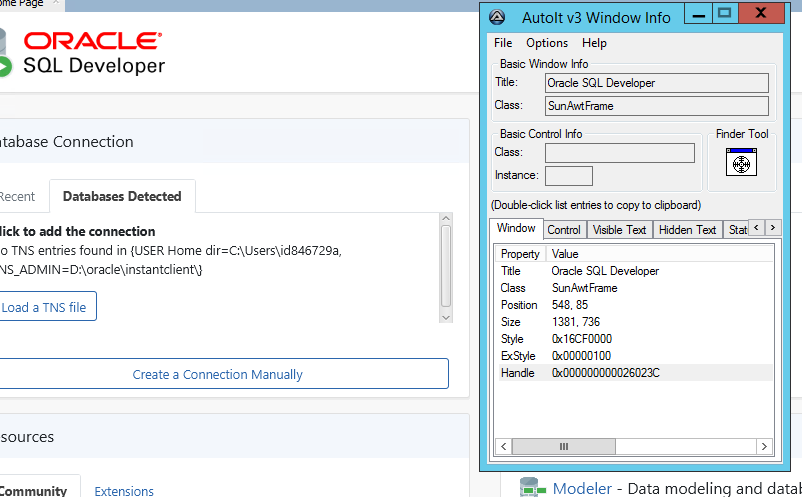The image size is (802, 497).
Task: Click the property list scroll right arrow
Action: tap(764, 446)
